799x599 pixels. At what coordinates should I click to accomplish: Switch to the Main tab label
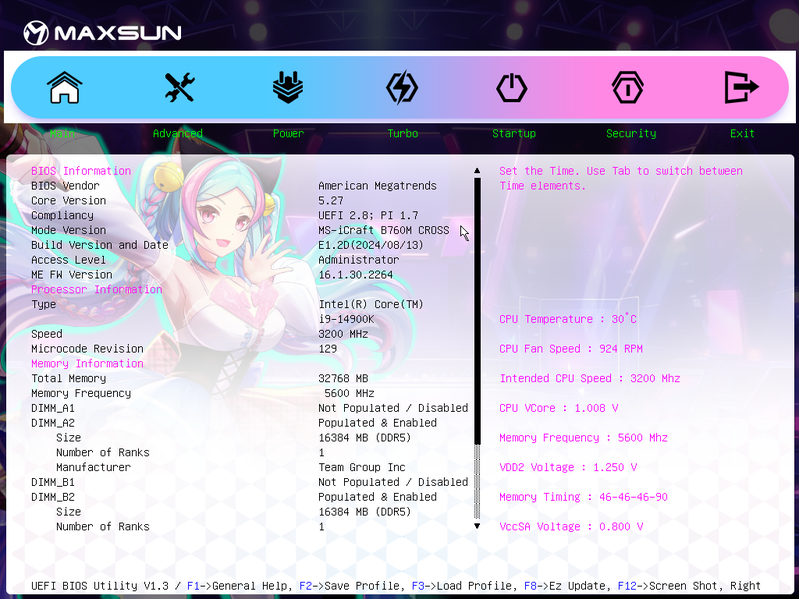[x=62, y=133]
